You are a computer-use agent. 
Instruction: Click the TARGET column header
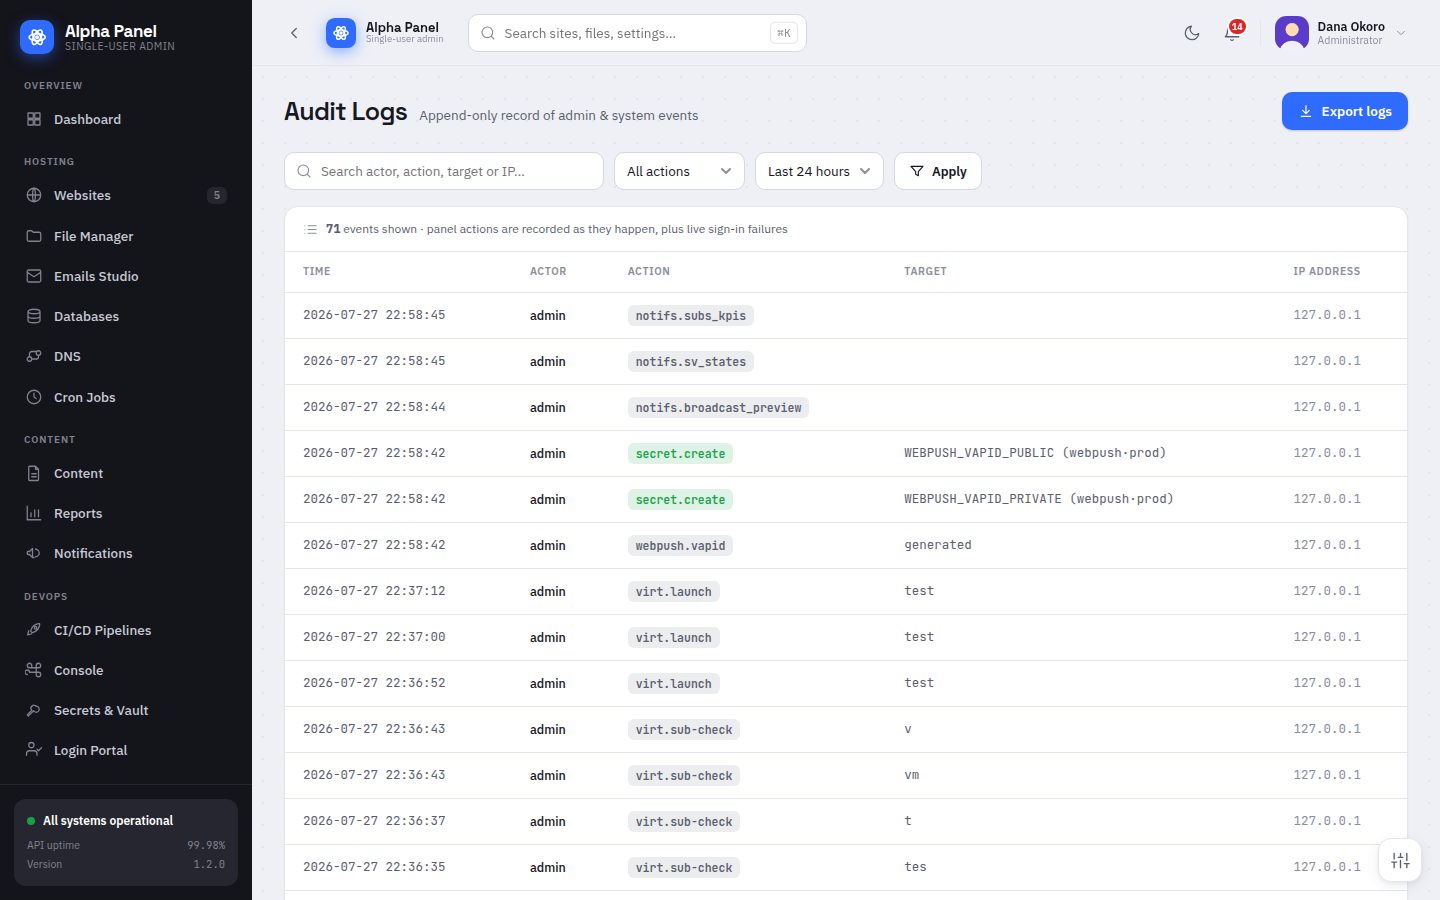pyautogui.click(x=925, y=271)
